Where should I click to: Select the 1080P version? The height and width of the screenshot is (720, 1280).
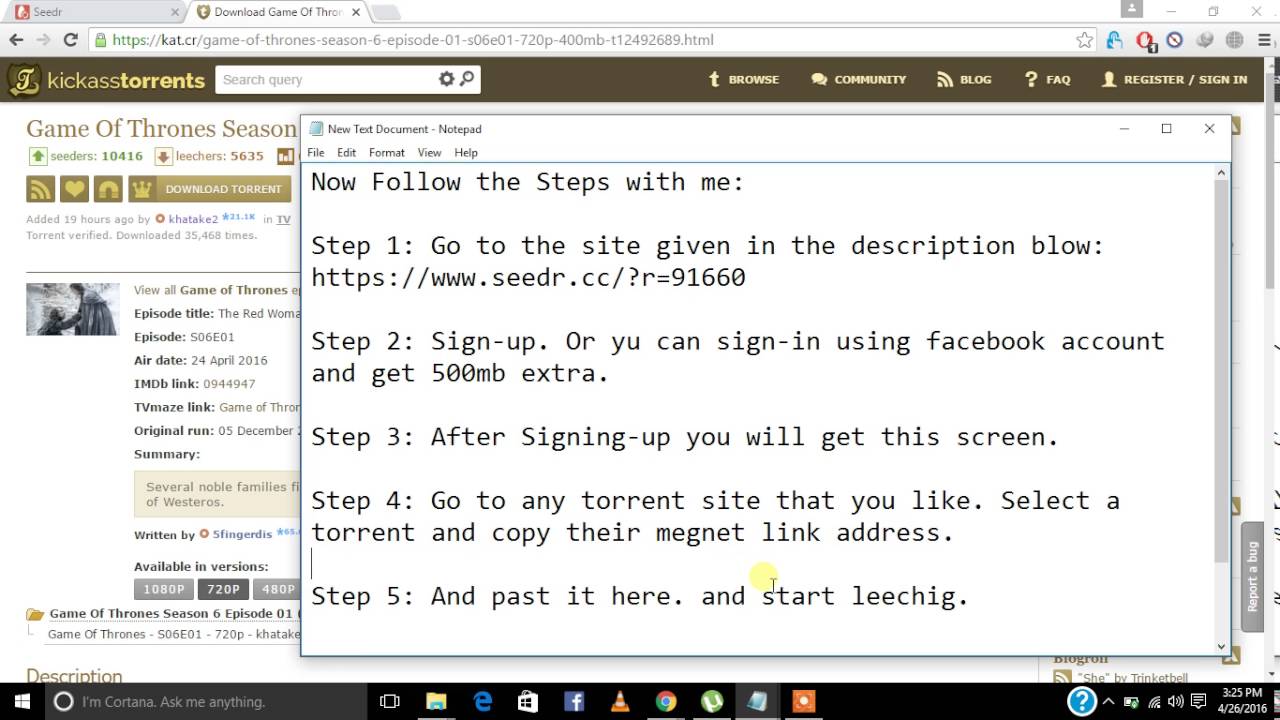pyautogui.click(x=163, y=589)
